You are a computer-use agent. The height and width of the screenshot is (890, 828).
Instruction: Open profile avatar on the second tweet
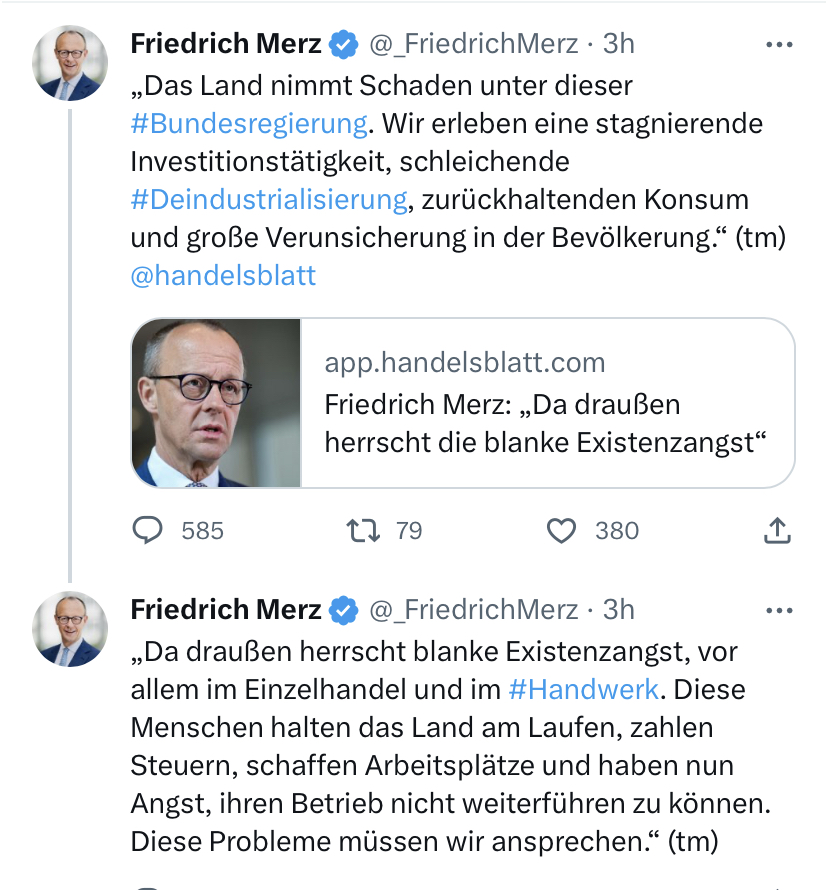[x=70, y=629]
